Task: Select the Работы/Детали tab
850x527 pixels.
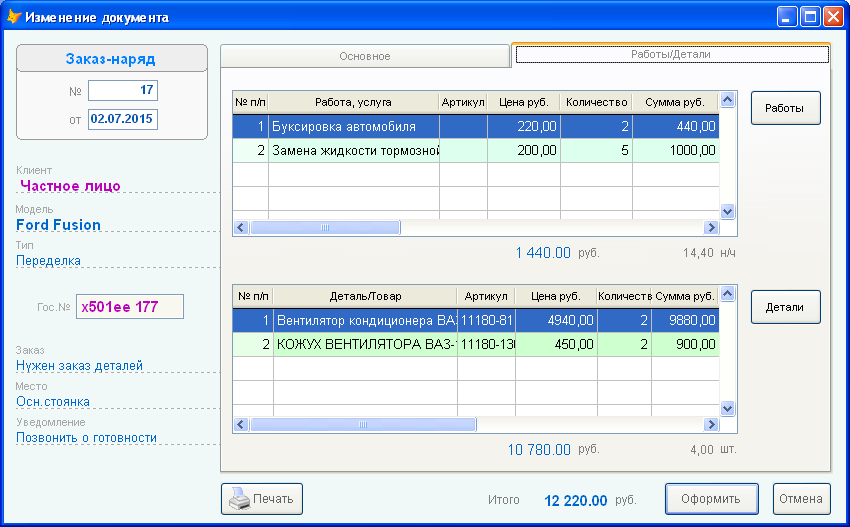Action: click(671, 54)
